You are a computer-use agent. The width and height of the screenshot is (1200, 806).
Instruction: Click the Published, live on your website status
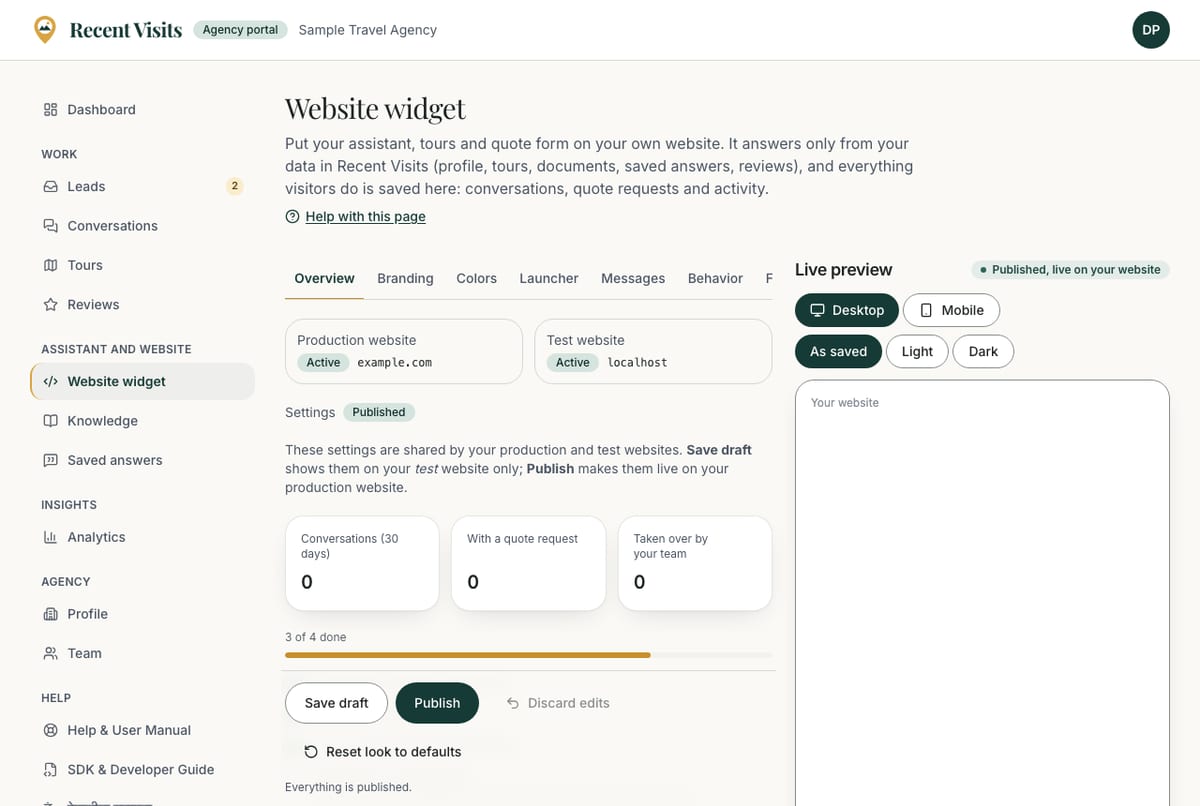[x=1070, y=270]
